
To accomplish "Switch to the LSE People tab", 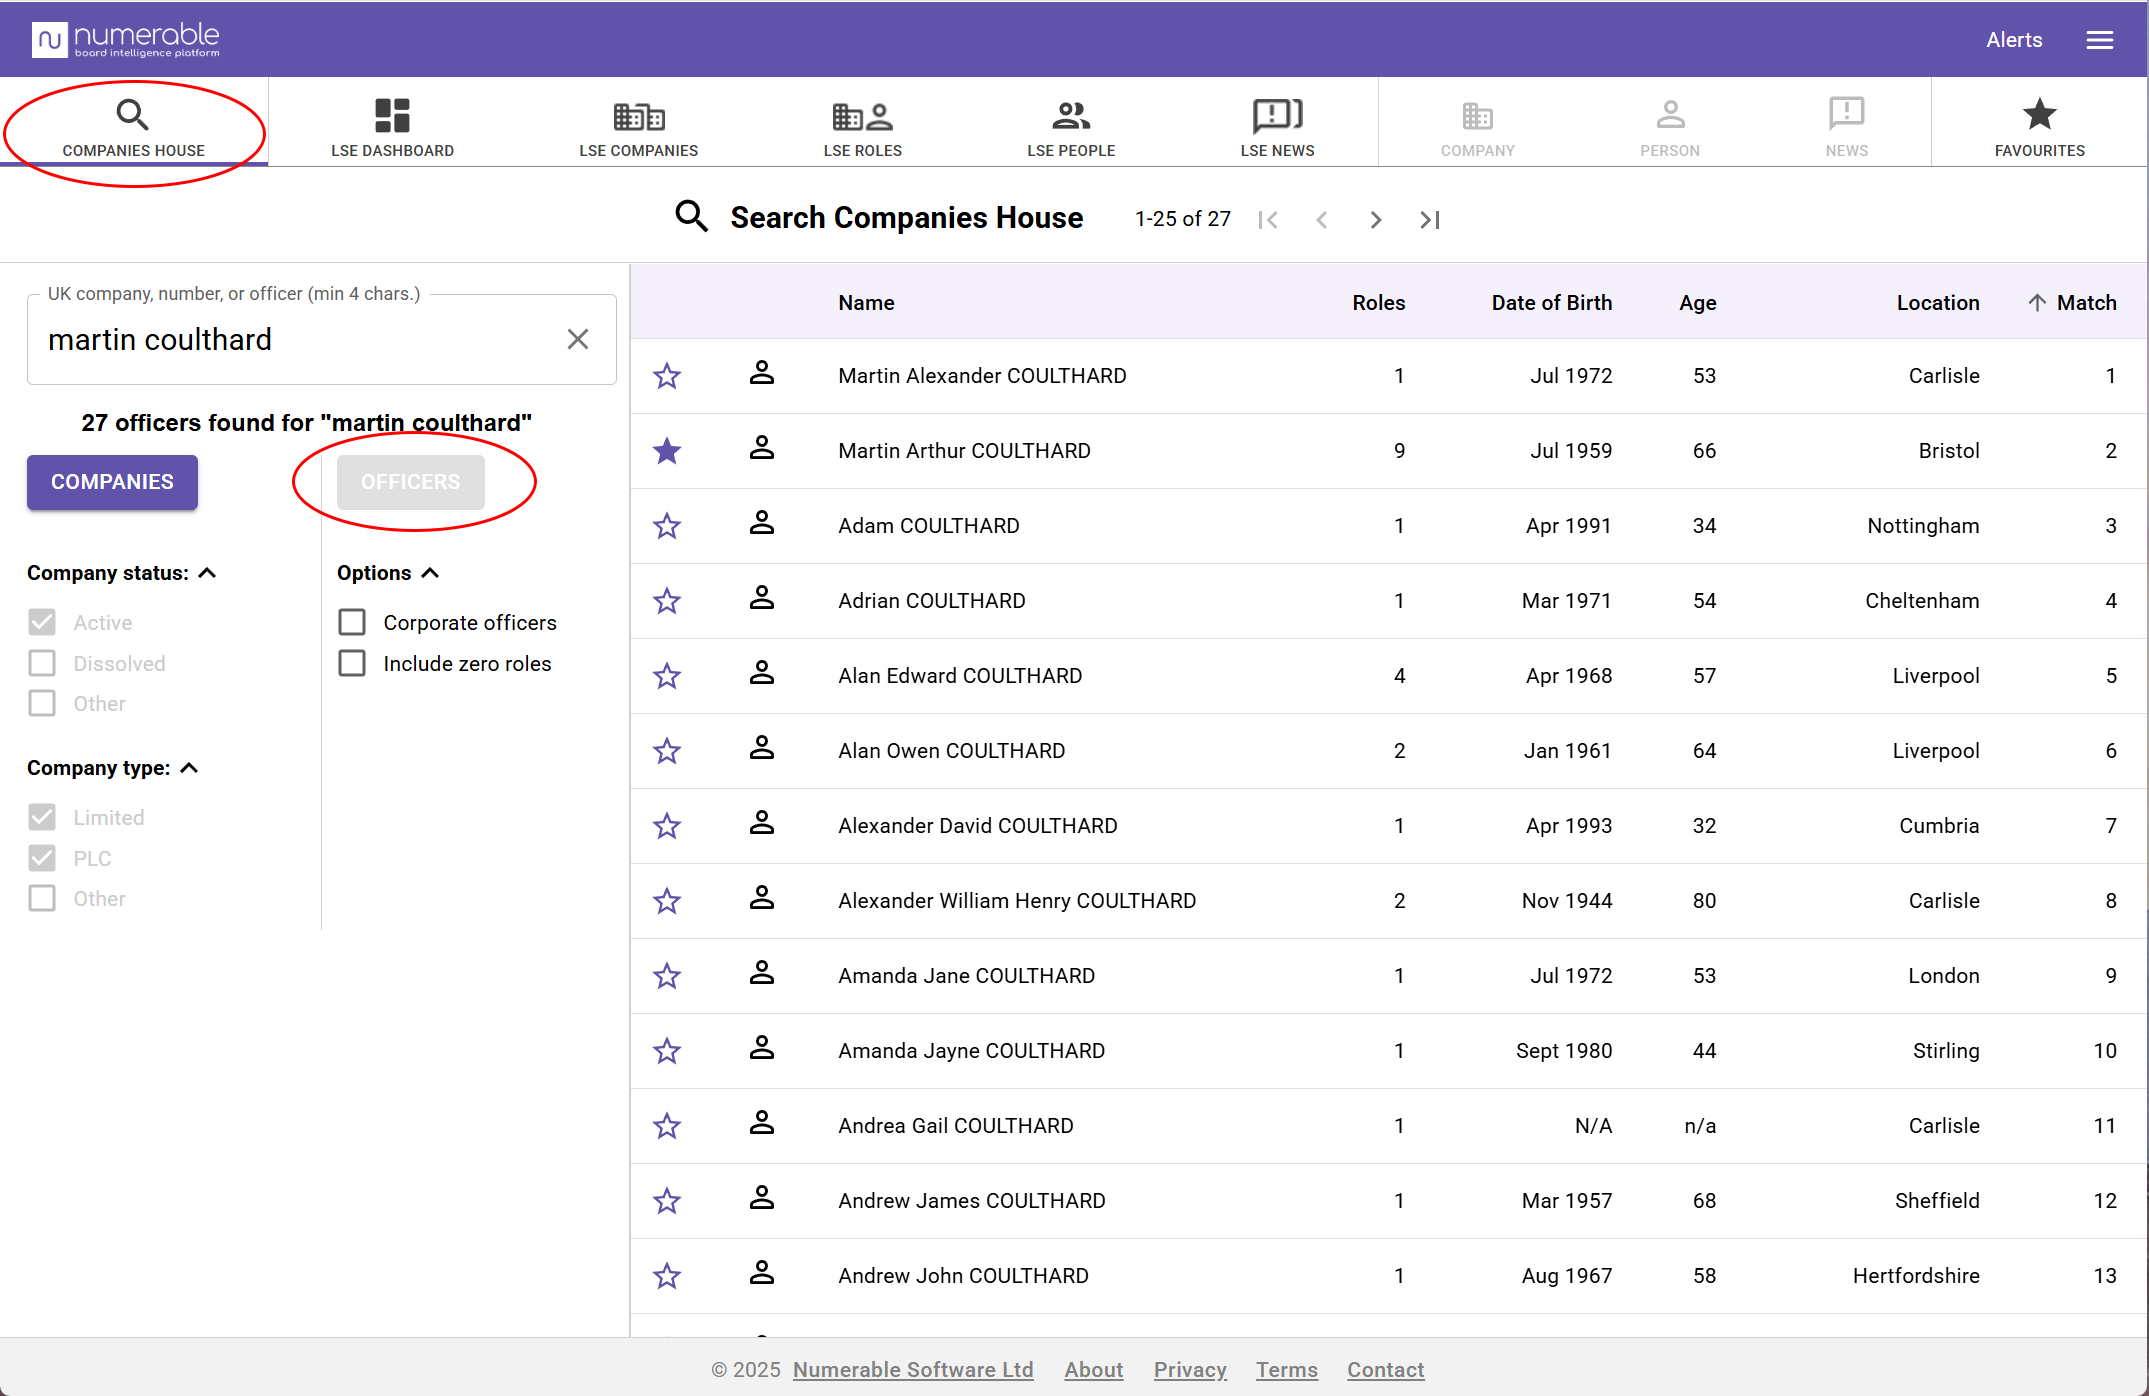I will [x=1071, y=128].
